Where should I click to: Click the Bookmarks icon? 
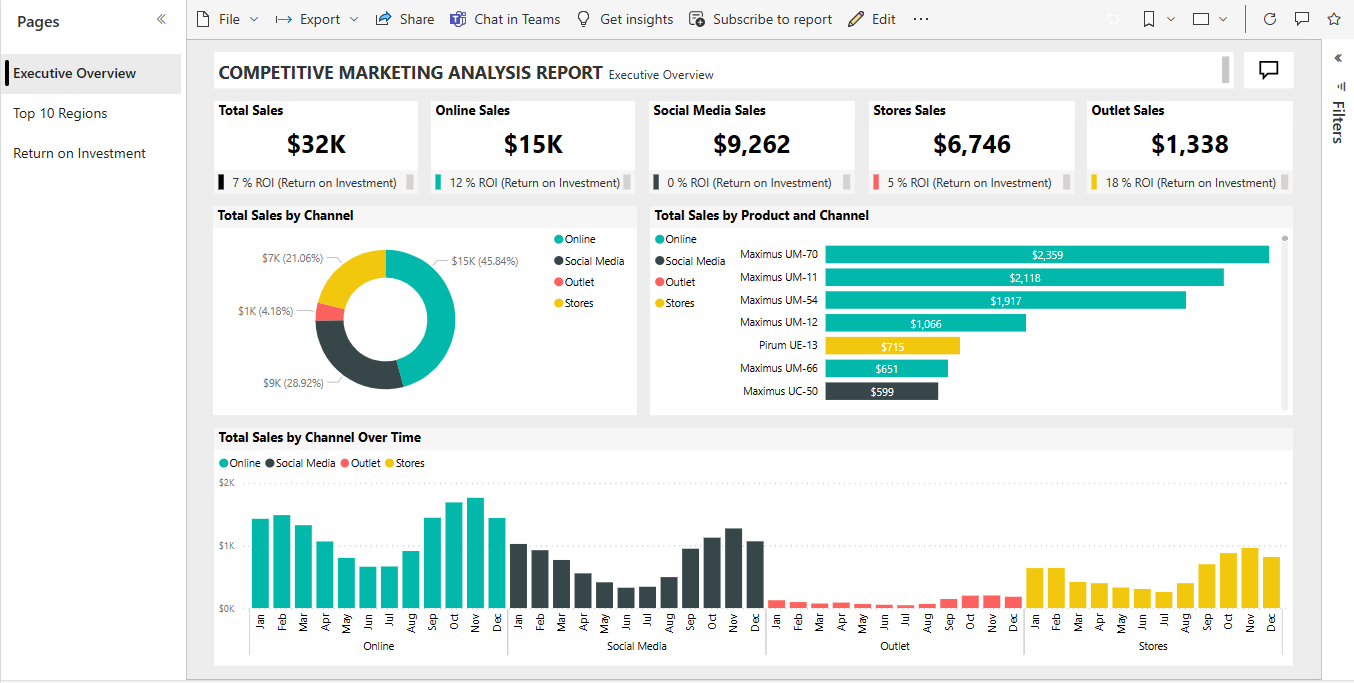1147,19
